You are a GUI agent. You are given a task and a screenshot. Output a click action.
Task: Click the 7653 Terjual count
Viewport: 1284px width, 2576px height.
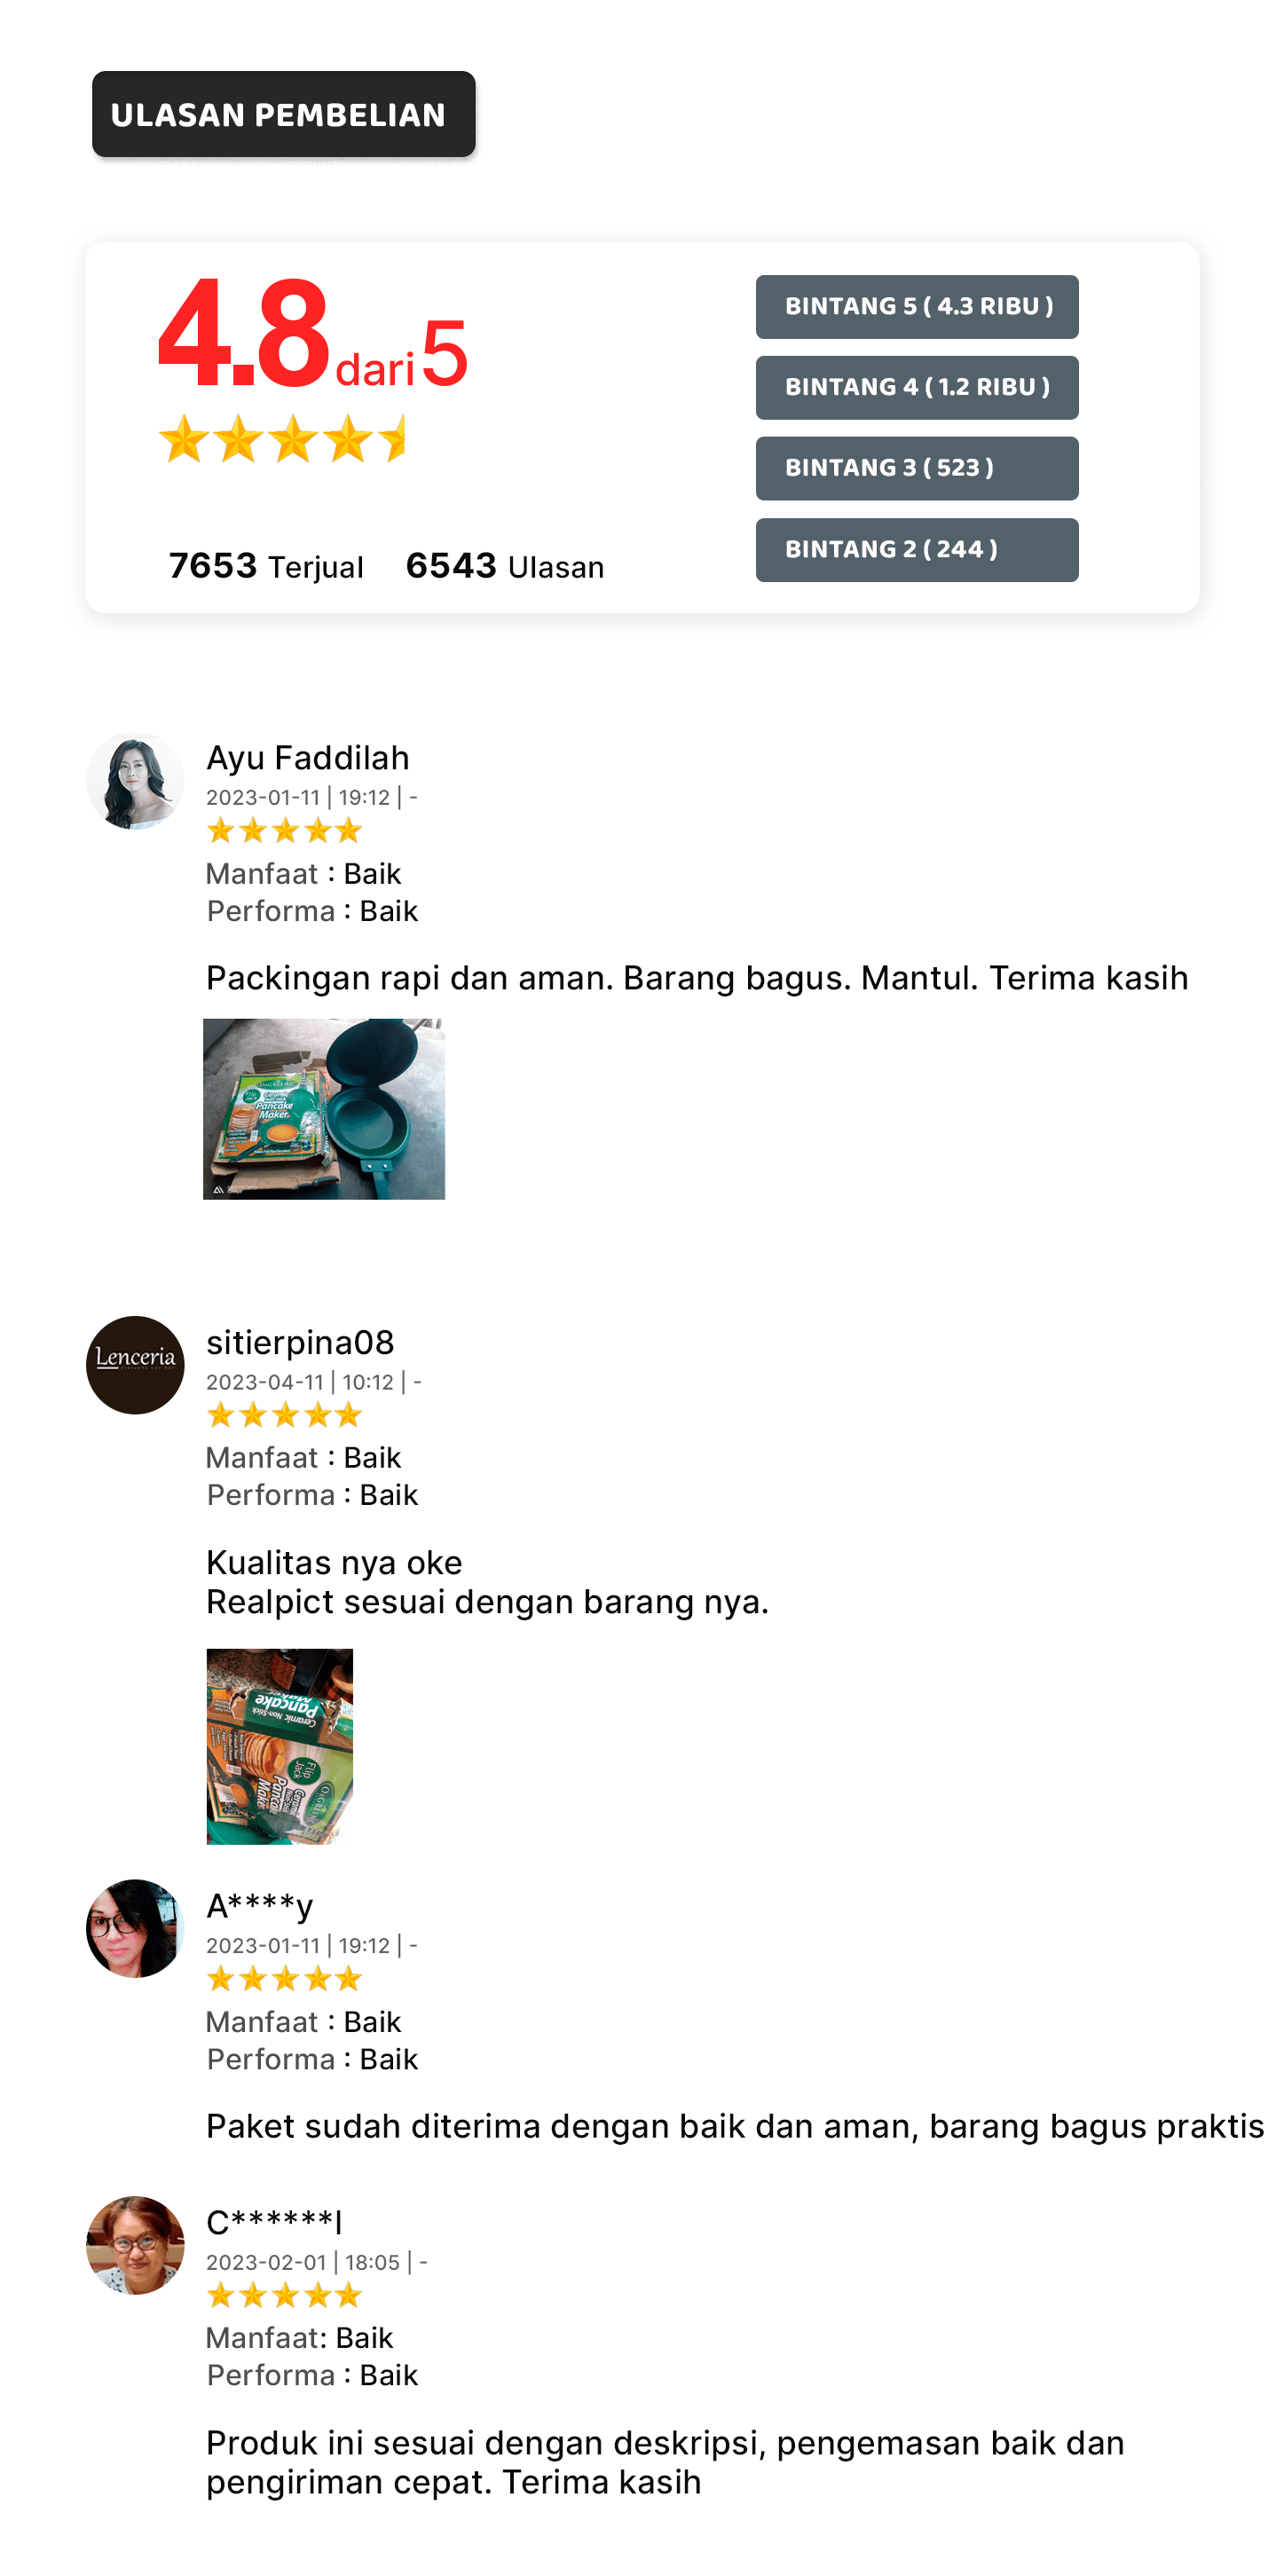tap(266, 566)
